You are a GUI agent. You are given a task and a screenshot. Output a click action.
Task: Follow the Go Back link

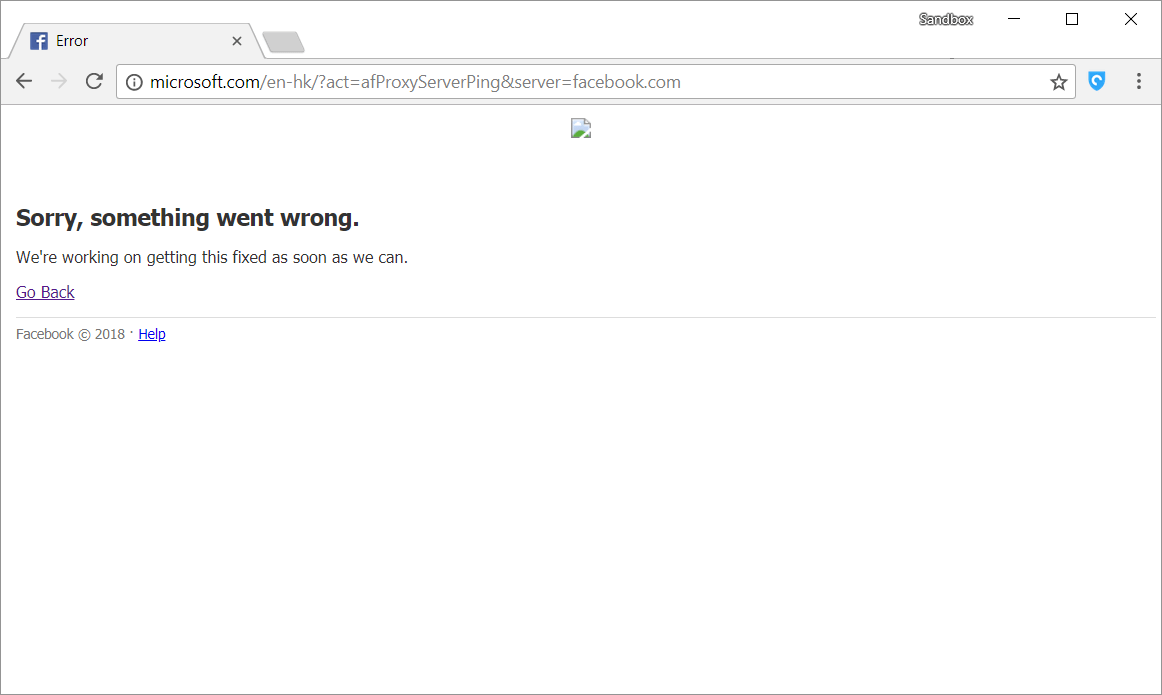coord(45,293)
